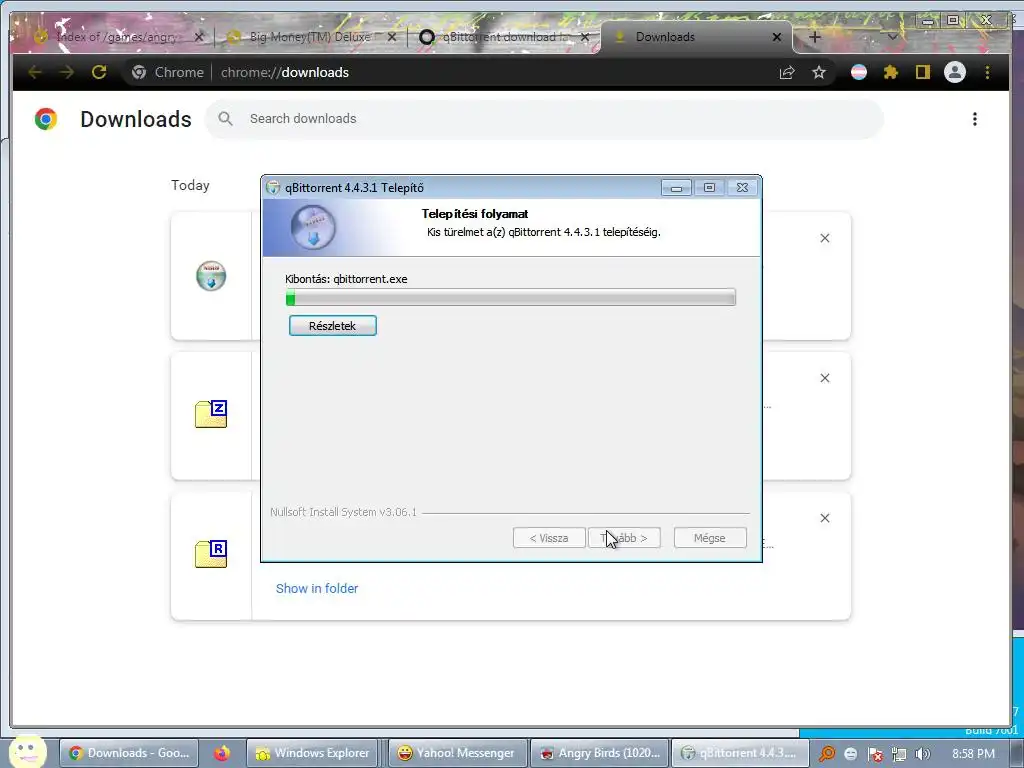Open a new browser tab
1024x768 pixels.
point(814,37)
